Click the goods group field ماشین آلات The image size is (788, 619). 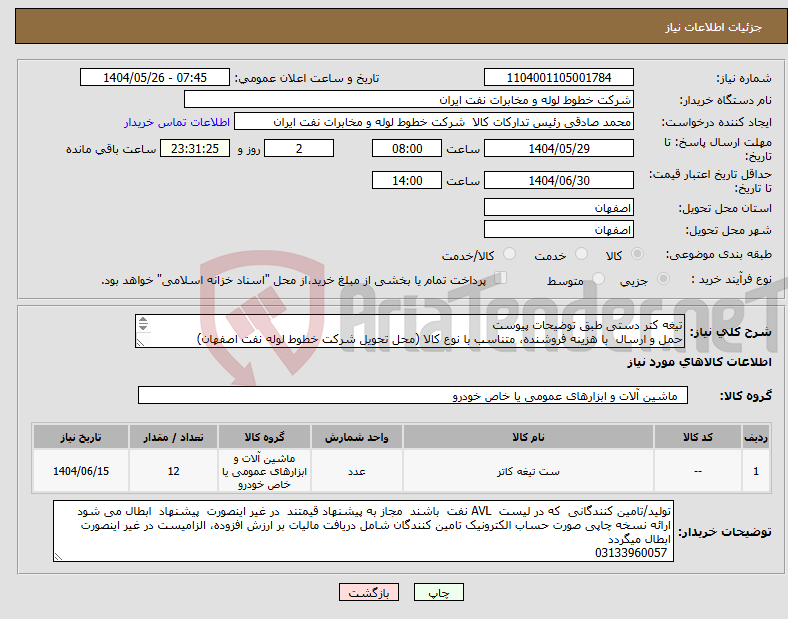413,395
